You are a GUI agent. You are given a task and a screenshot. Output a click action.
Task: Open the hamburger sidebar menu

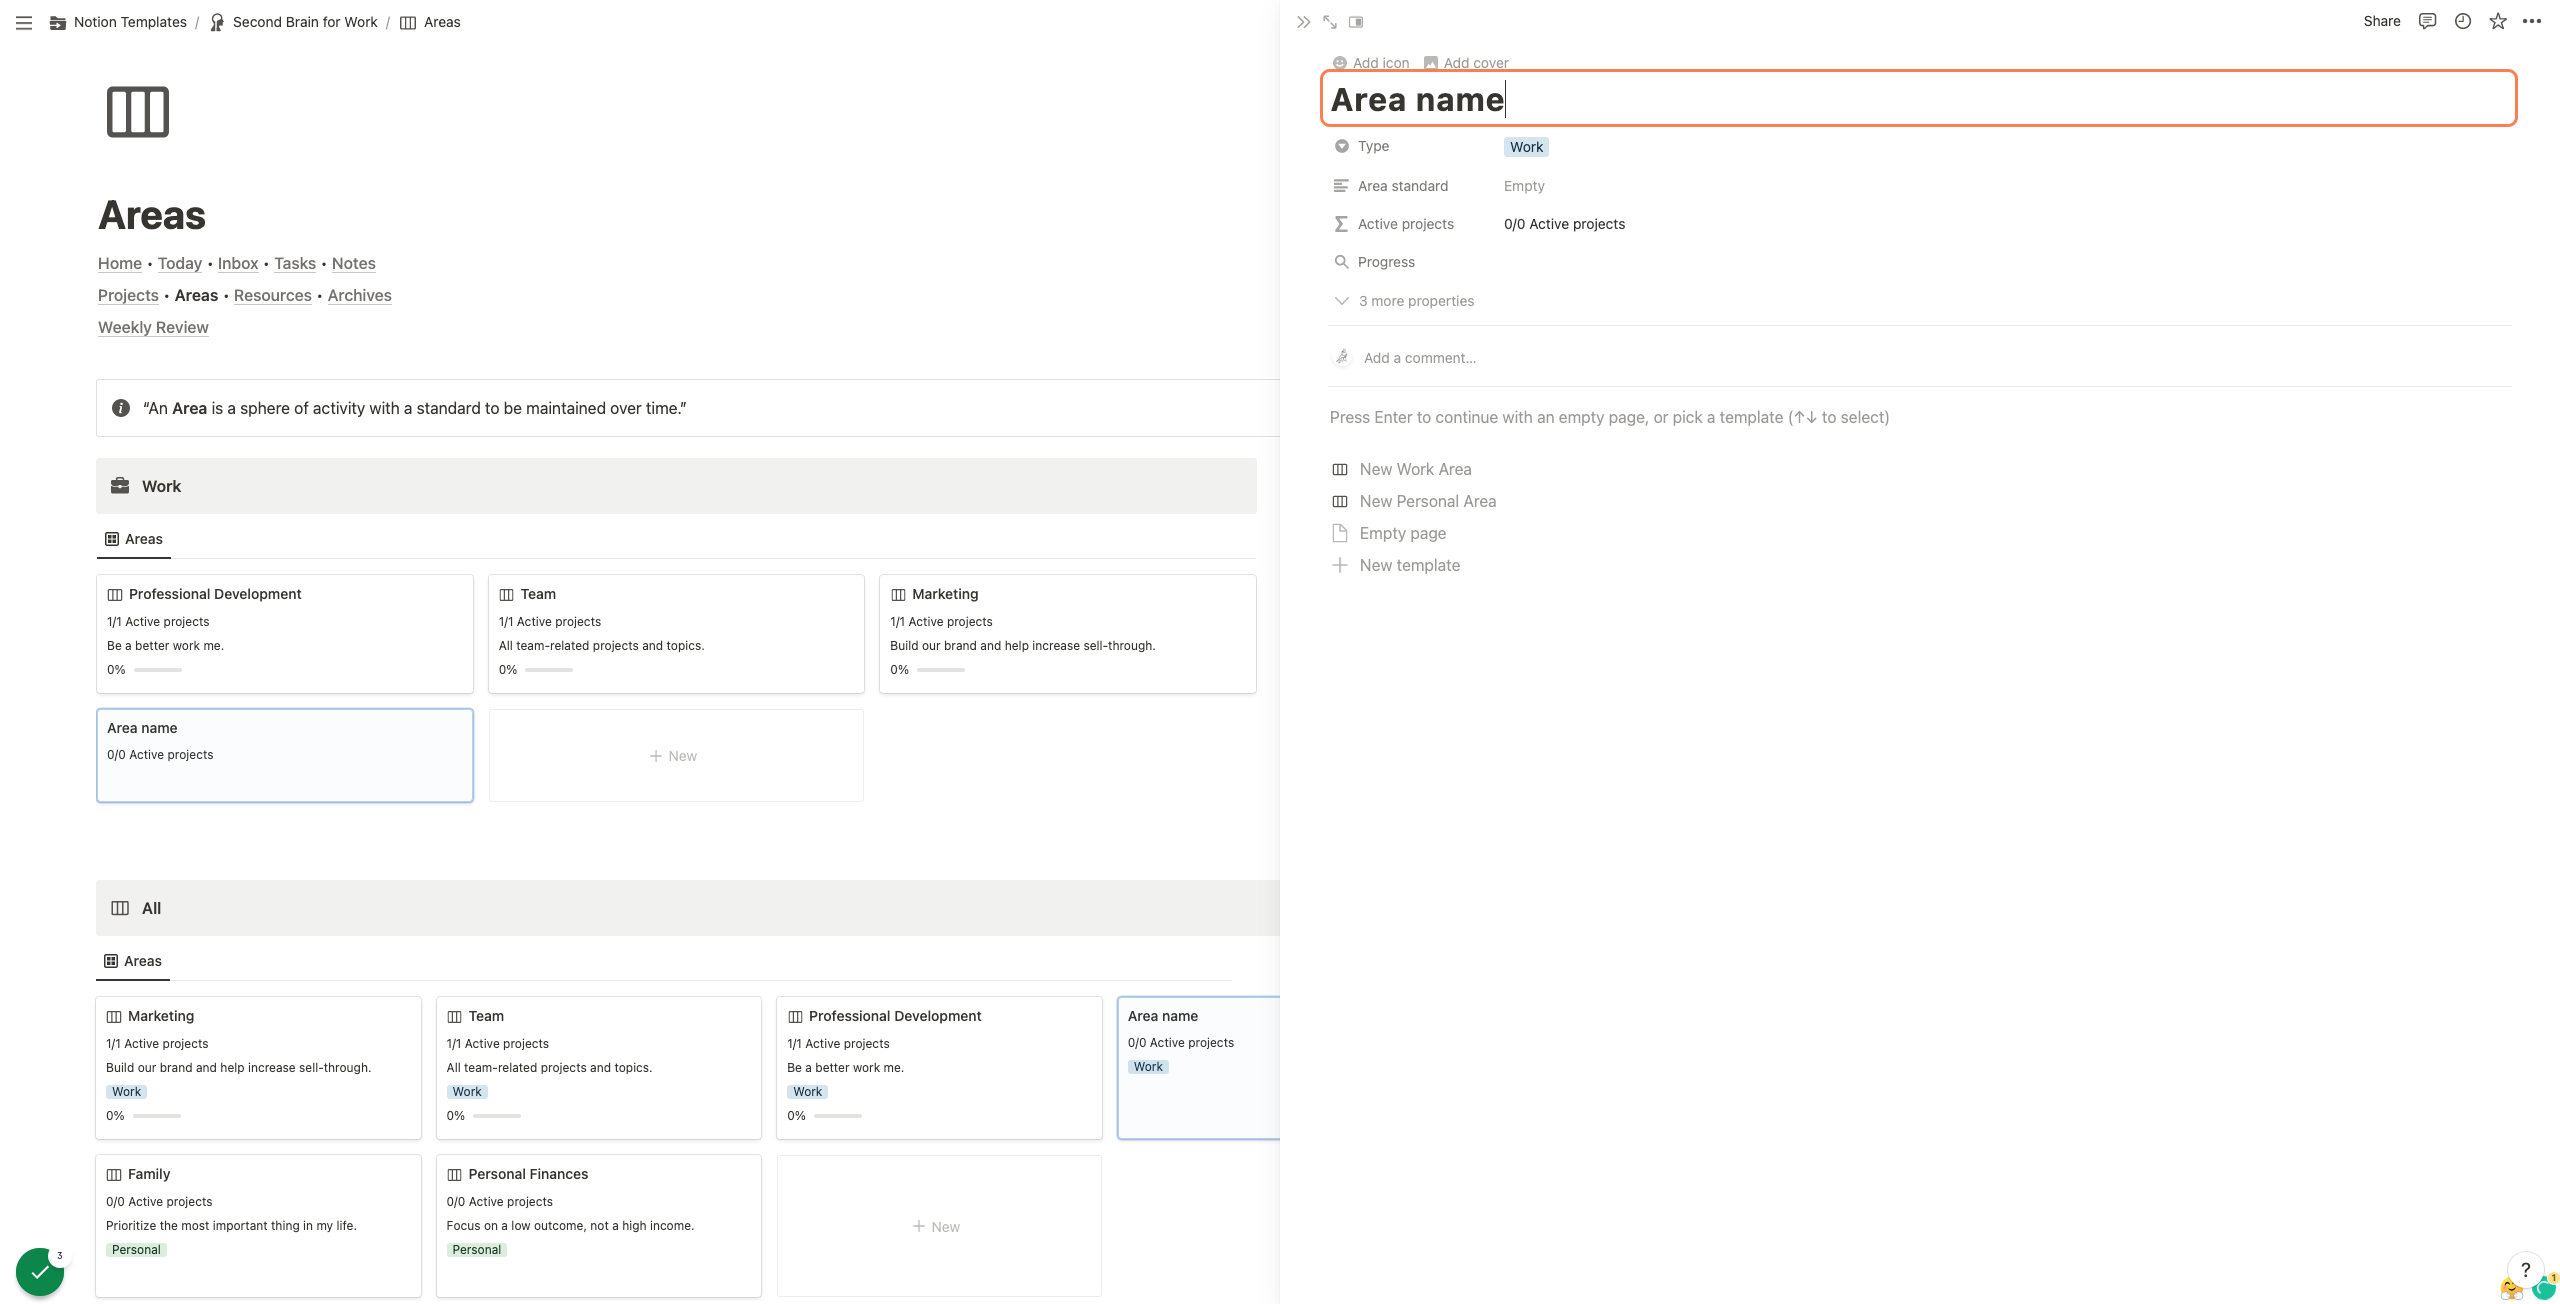(x=24, y=22)
